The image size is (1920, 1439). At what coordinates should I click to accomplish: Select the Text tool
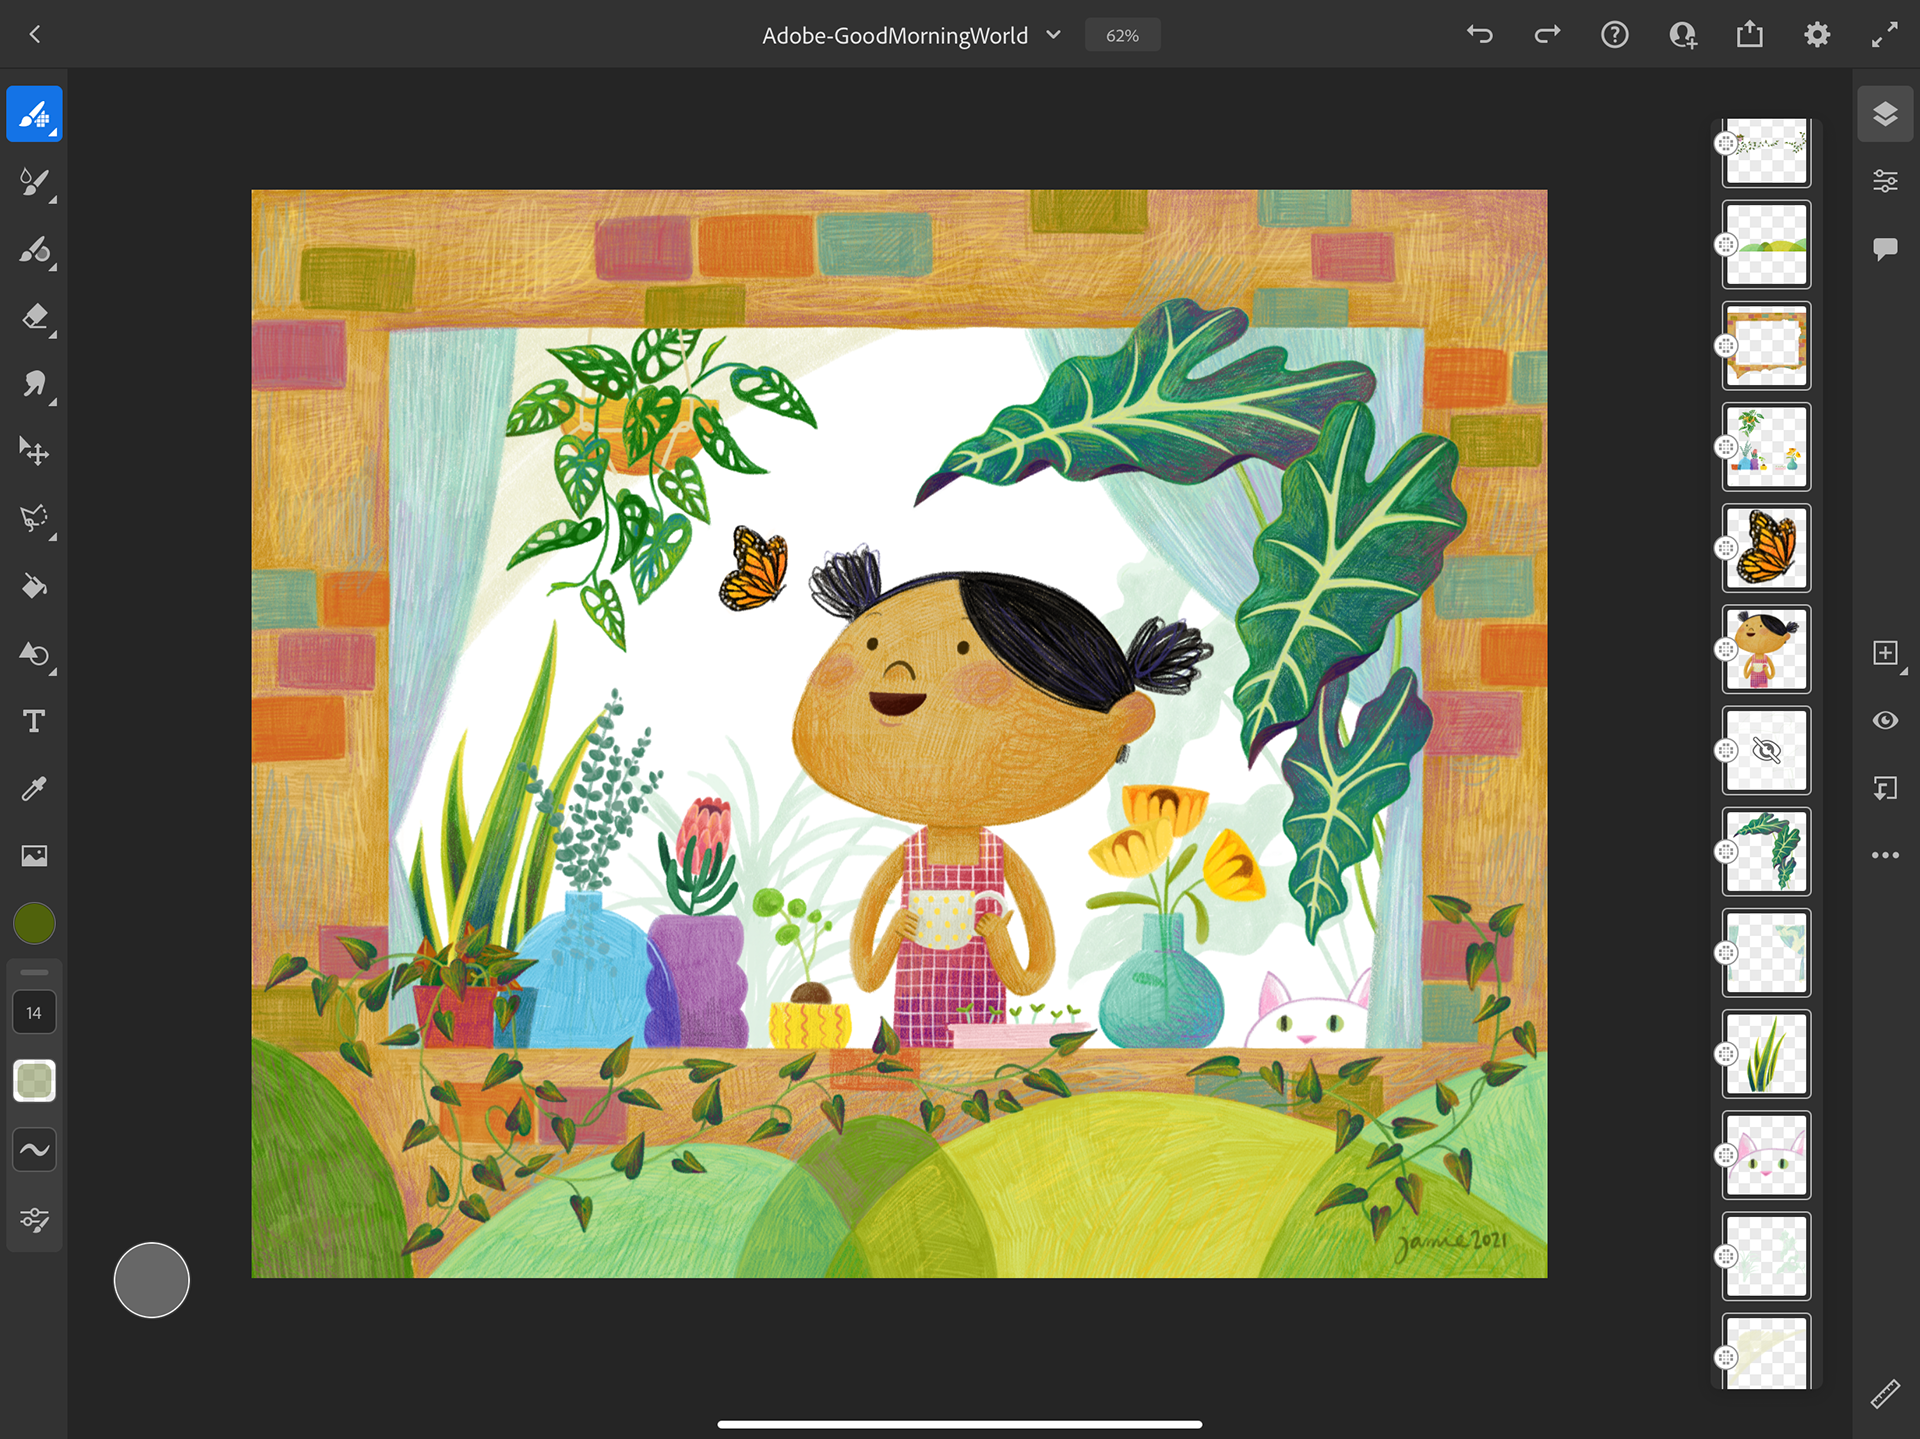pos(35,721)
